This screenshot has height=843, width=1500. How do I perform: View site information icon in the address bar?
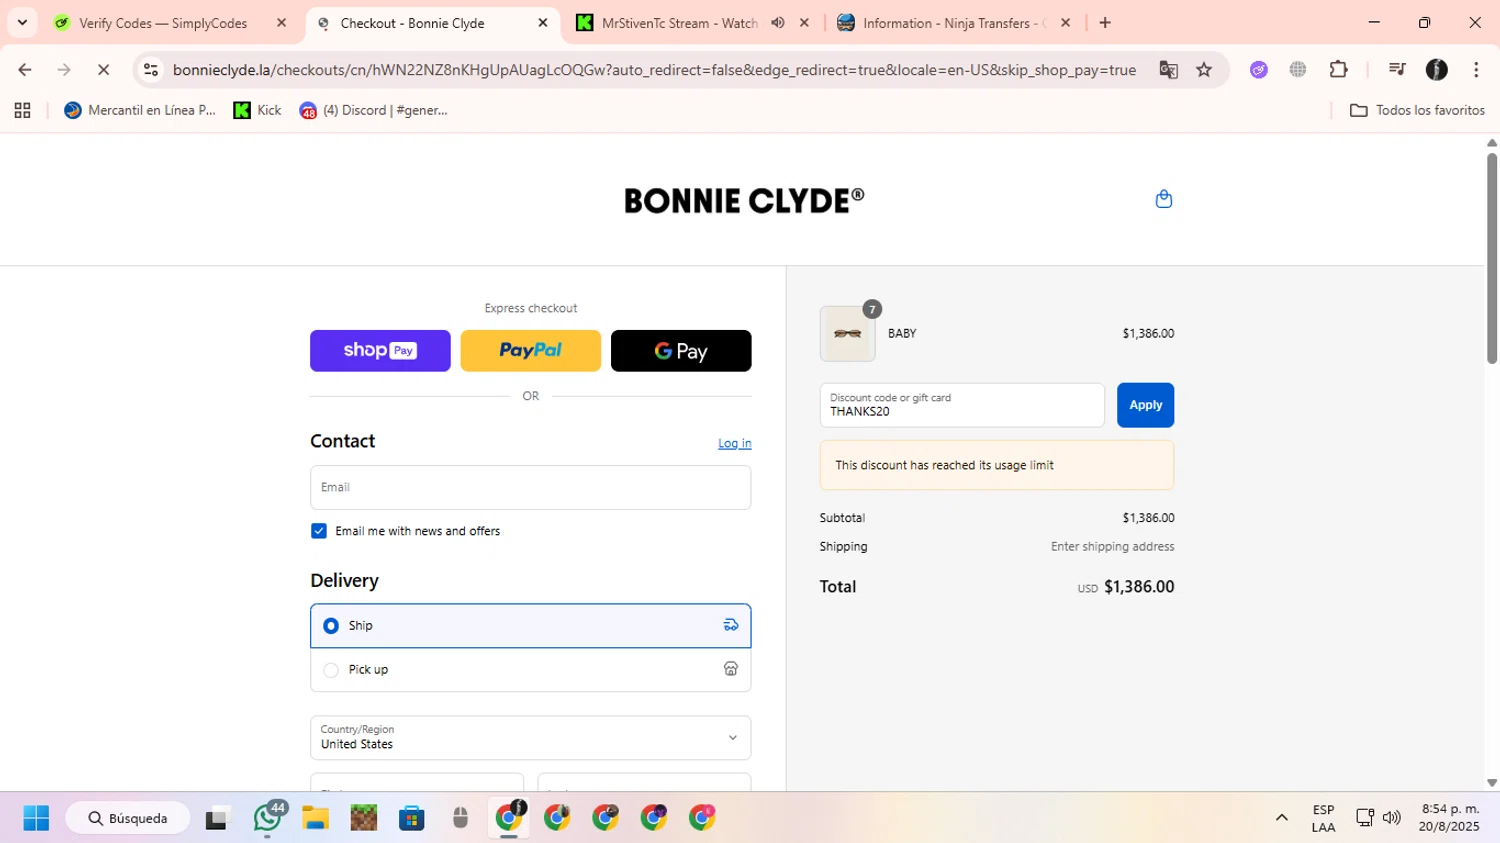click(x=151, y=70)
